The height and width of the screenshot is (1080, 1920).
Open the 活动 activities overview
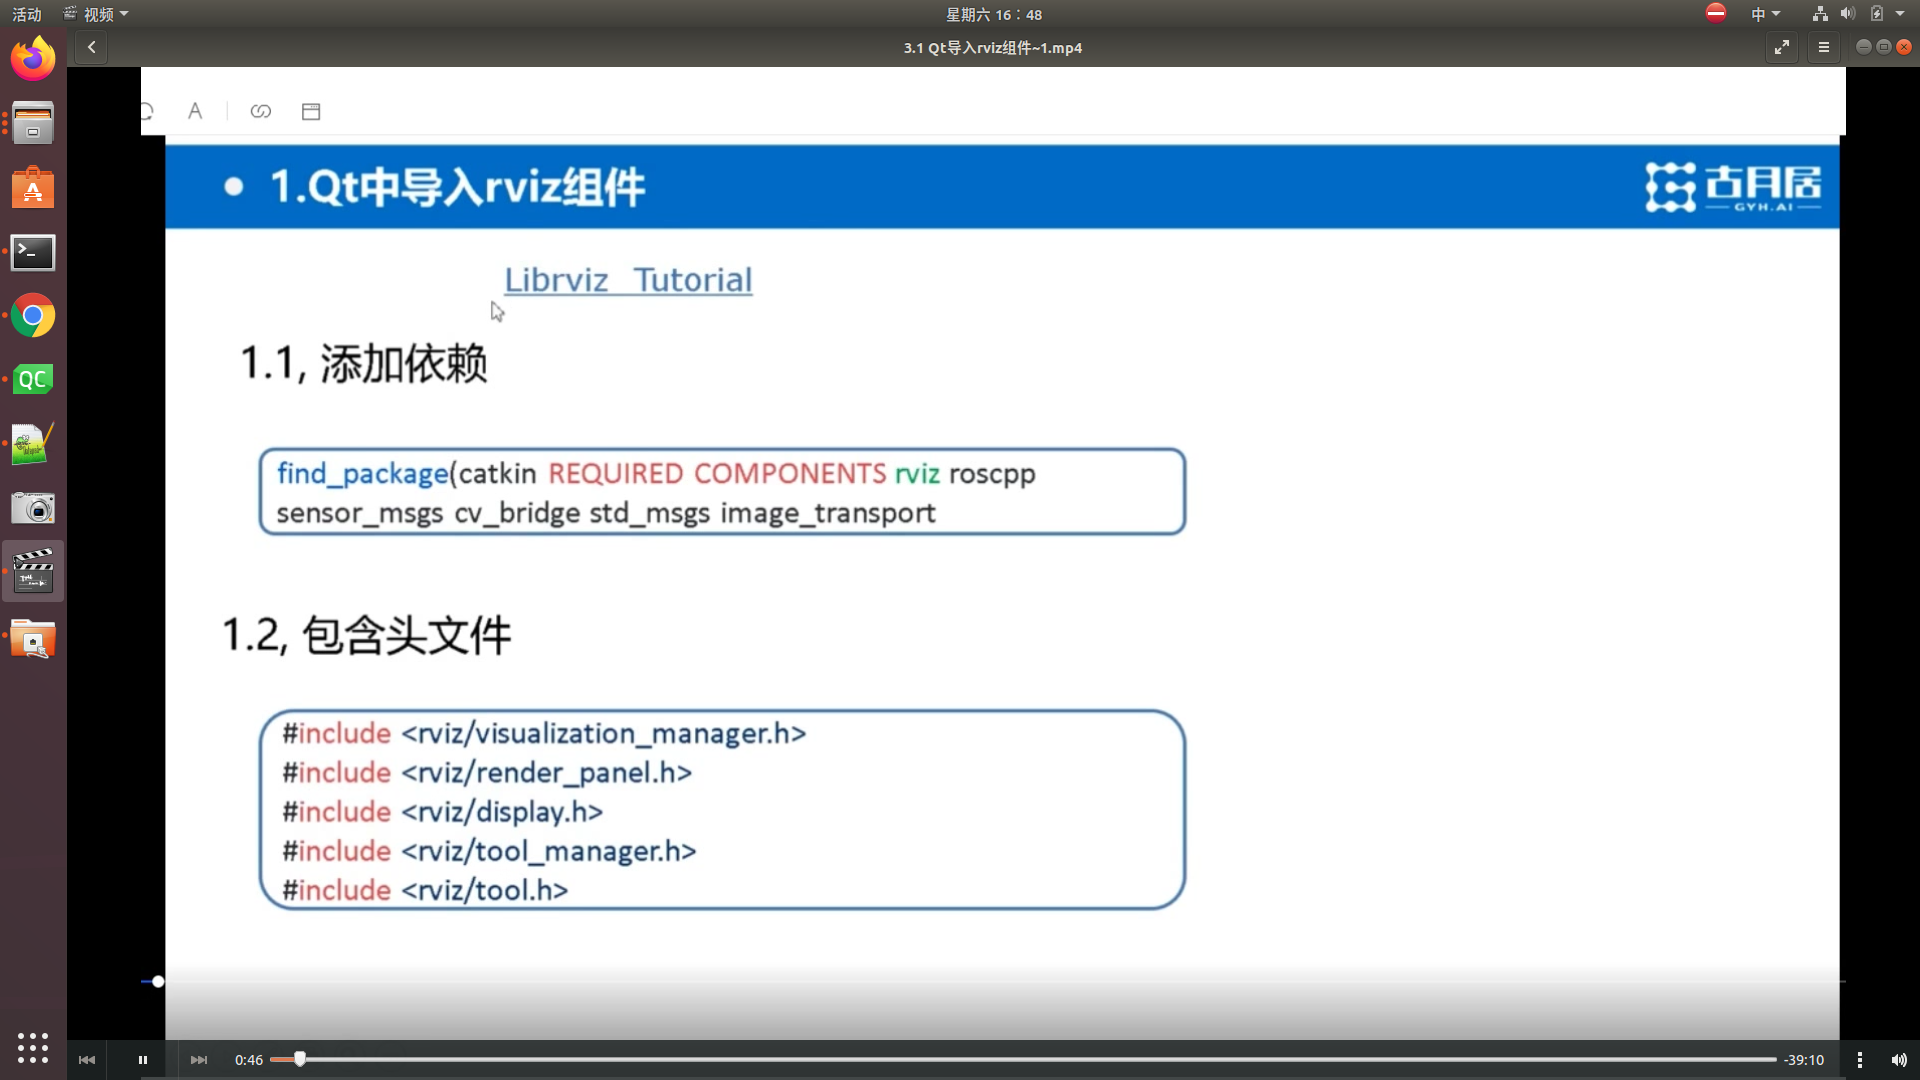(x=27, y=14)
